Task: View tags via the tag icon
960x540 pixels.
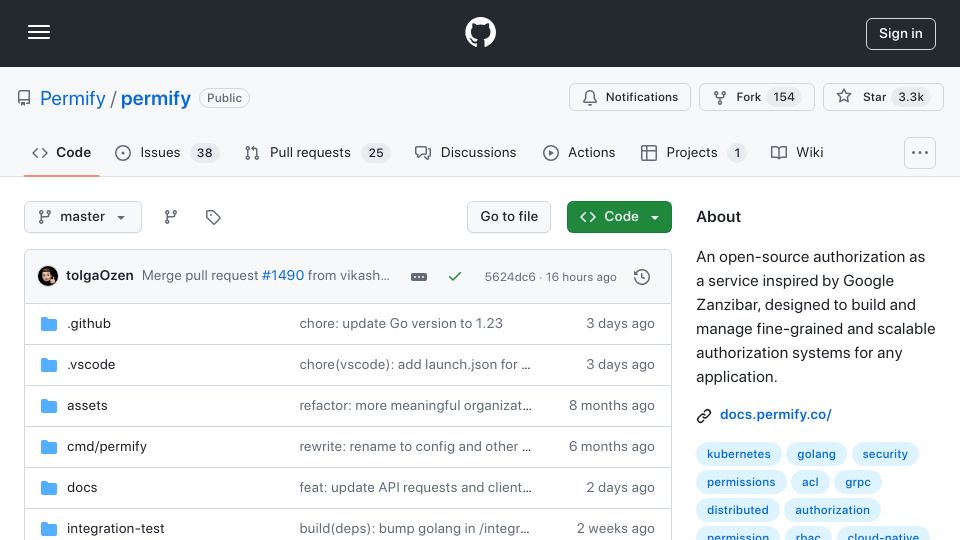Action: (x=213, y=217)
